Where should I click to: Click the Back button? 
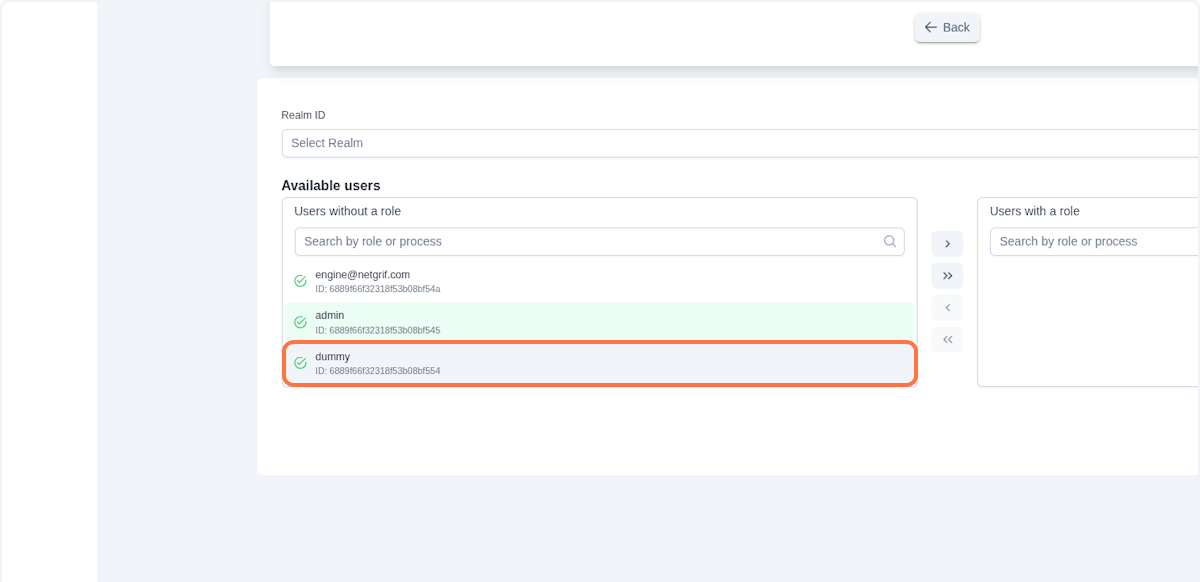(947, 28)
